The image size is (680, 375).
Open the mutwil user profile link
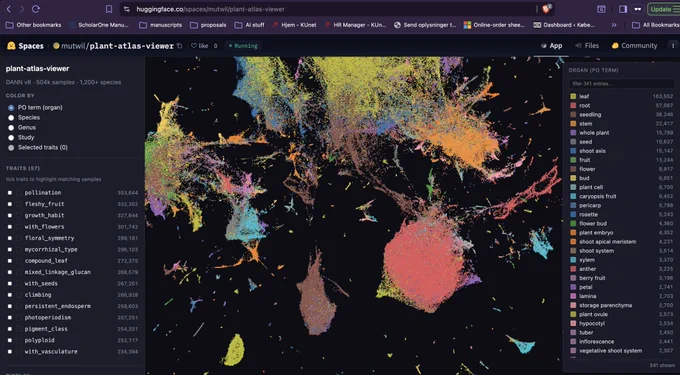74,46
